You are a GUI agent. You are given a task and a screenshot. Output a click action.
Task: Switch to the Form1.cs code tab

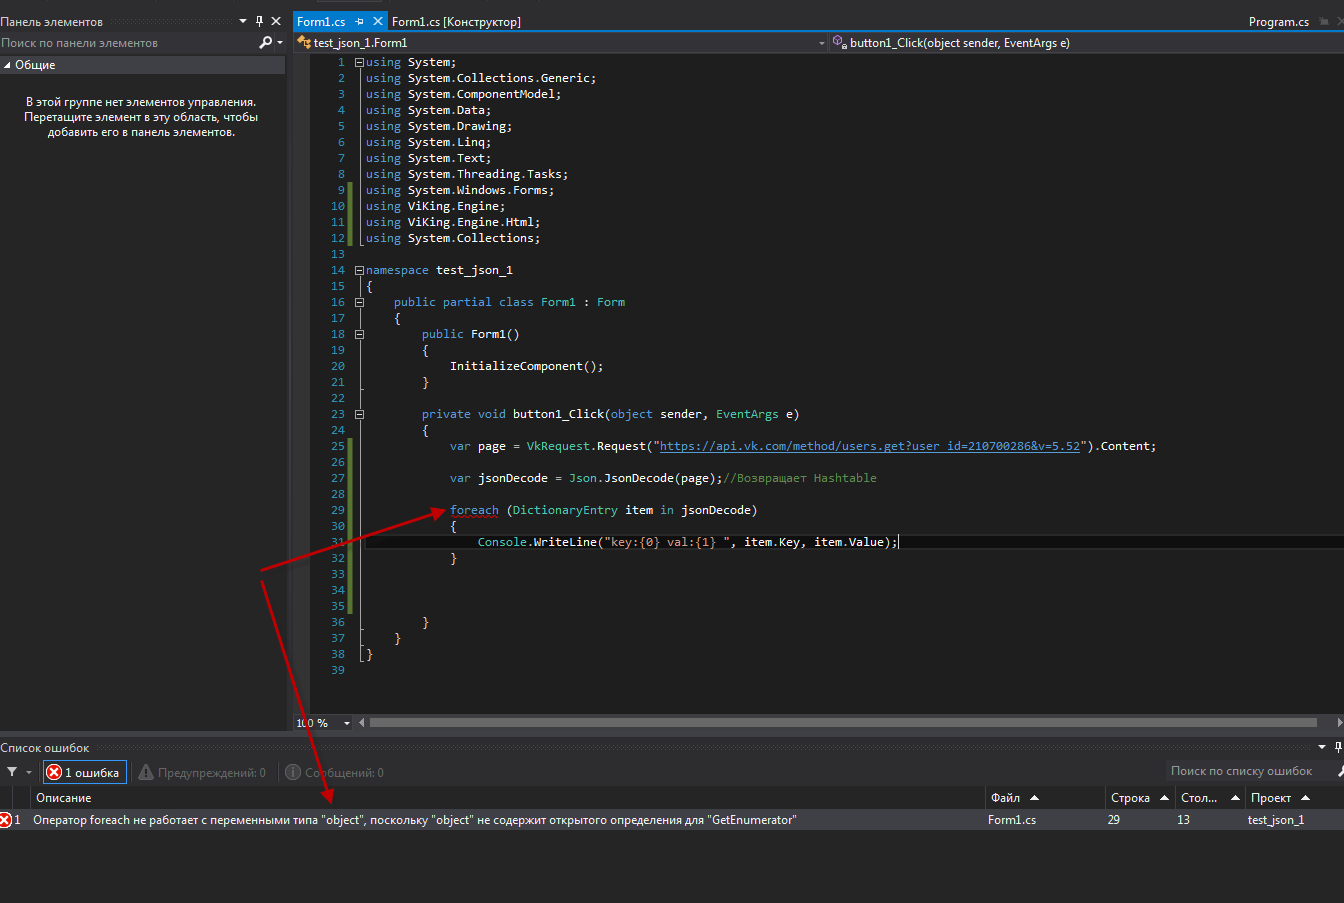[x=321, y=21]
